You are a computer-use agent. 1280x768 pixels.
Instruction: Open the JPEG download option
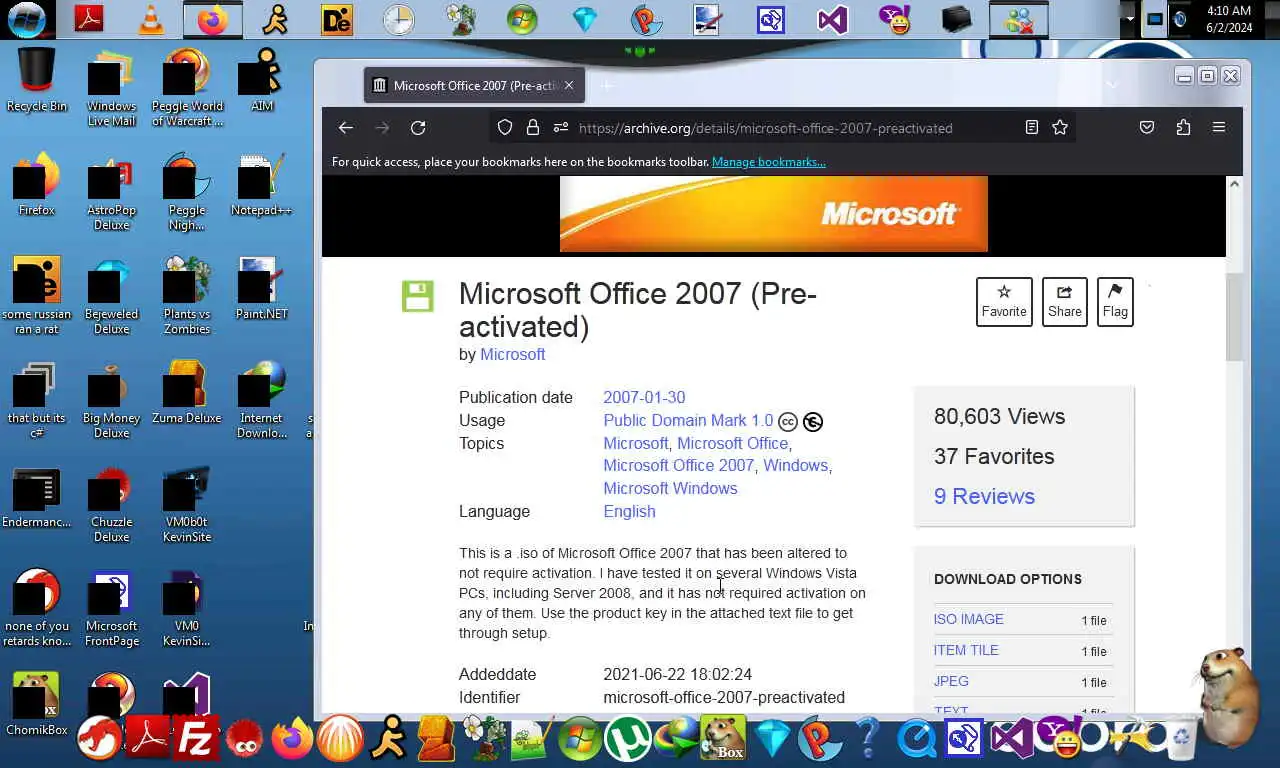(x=951, y=681)
